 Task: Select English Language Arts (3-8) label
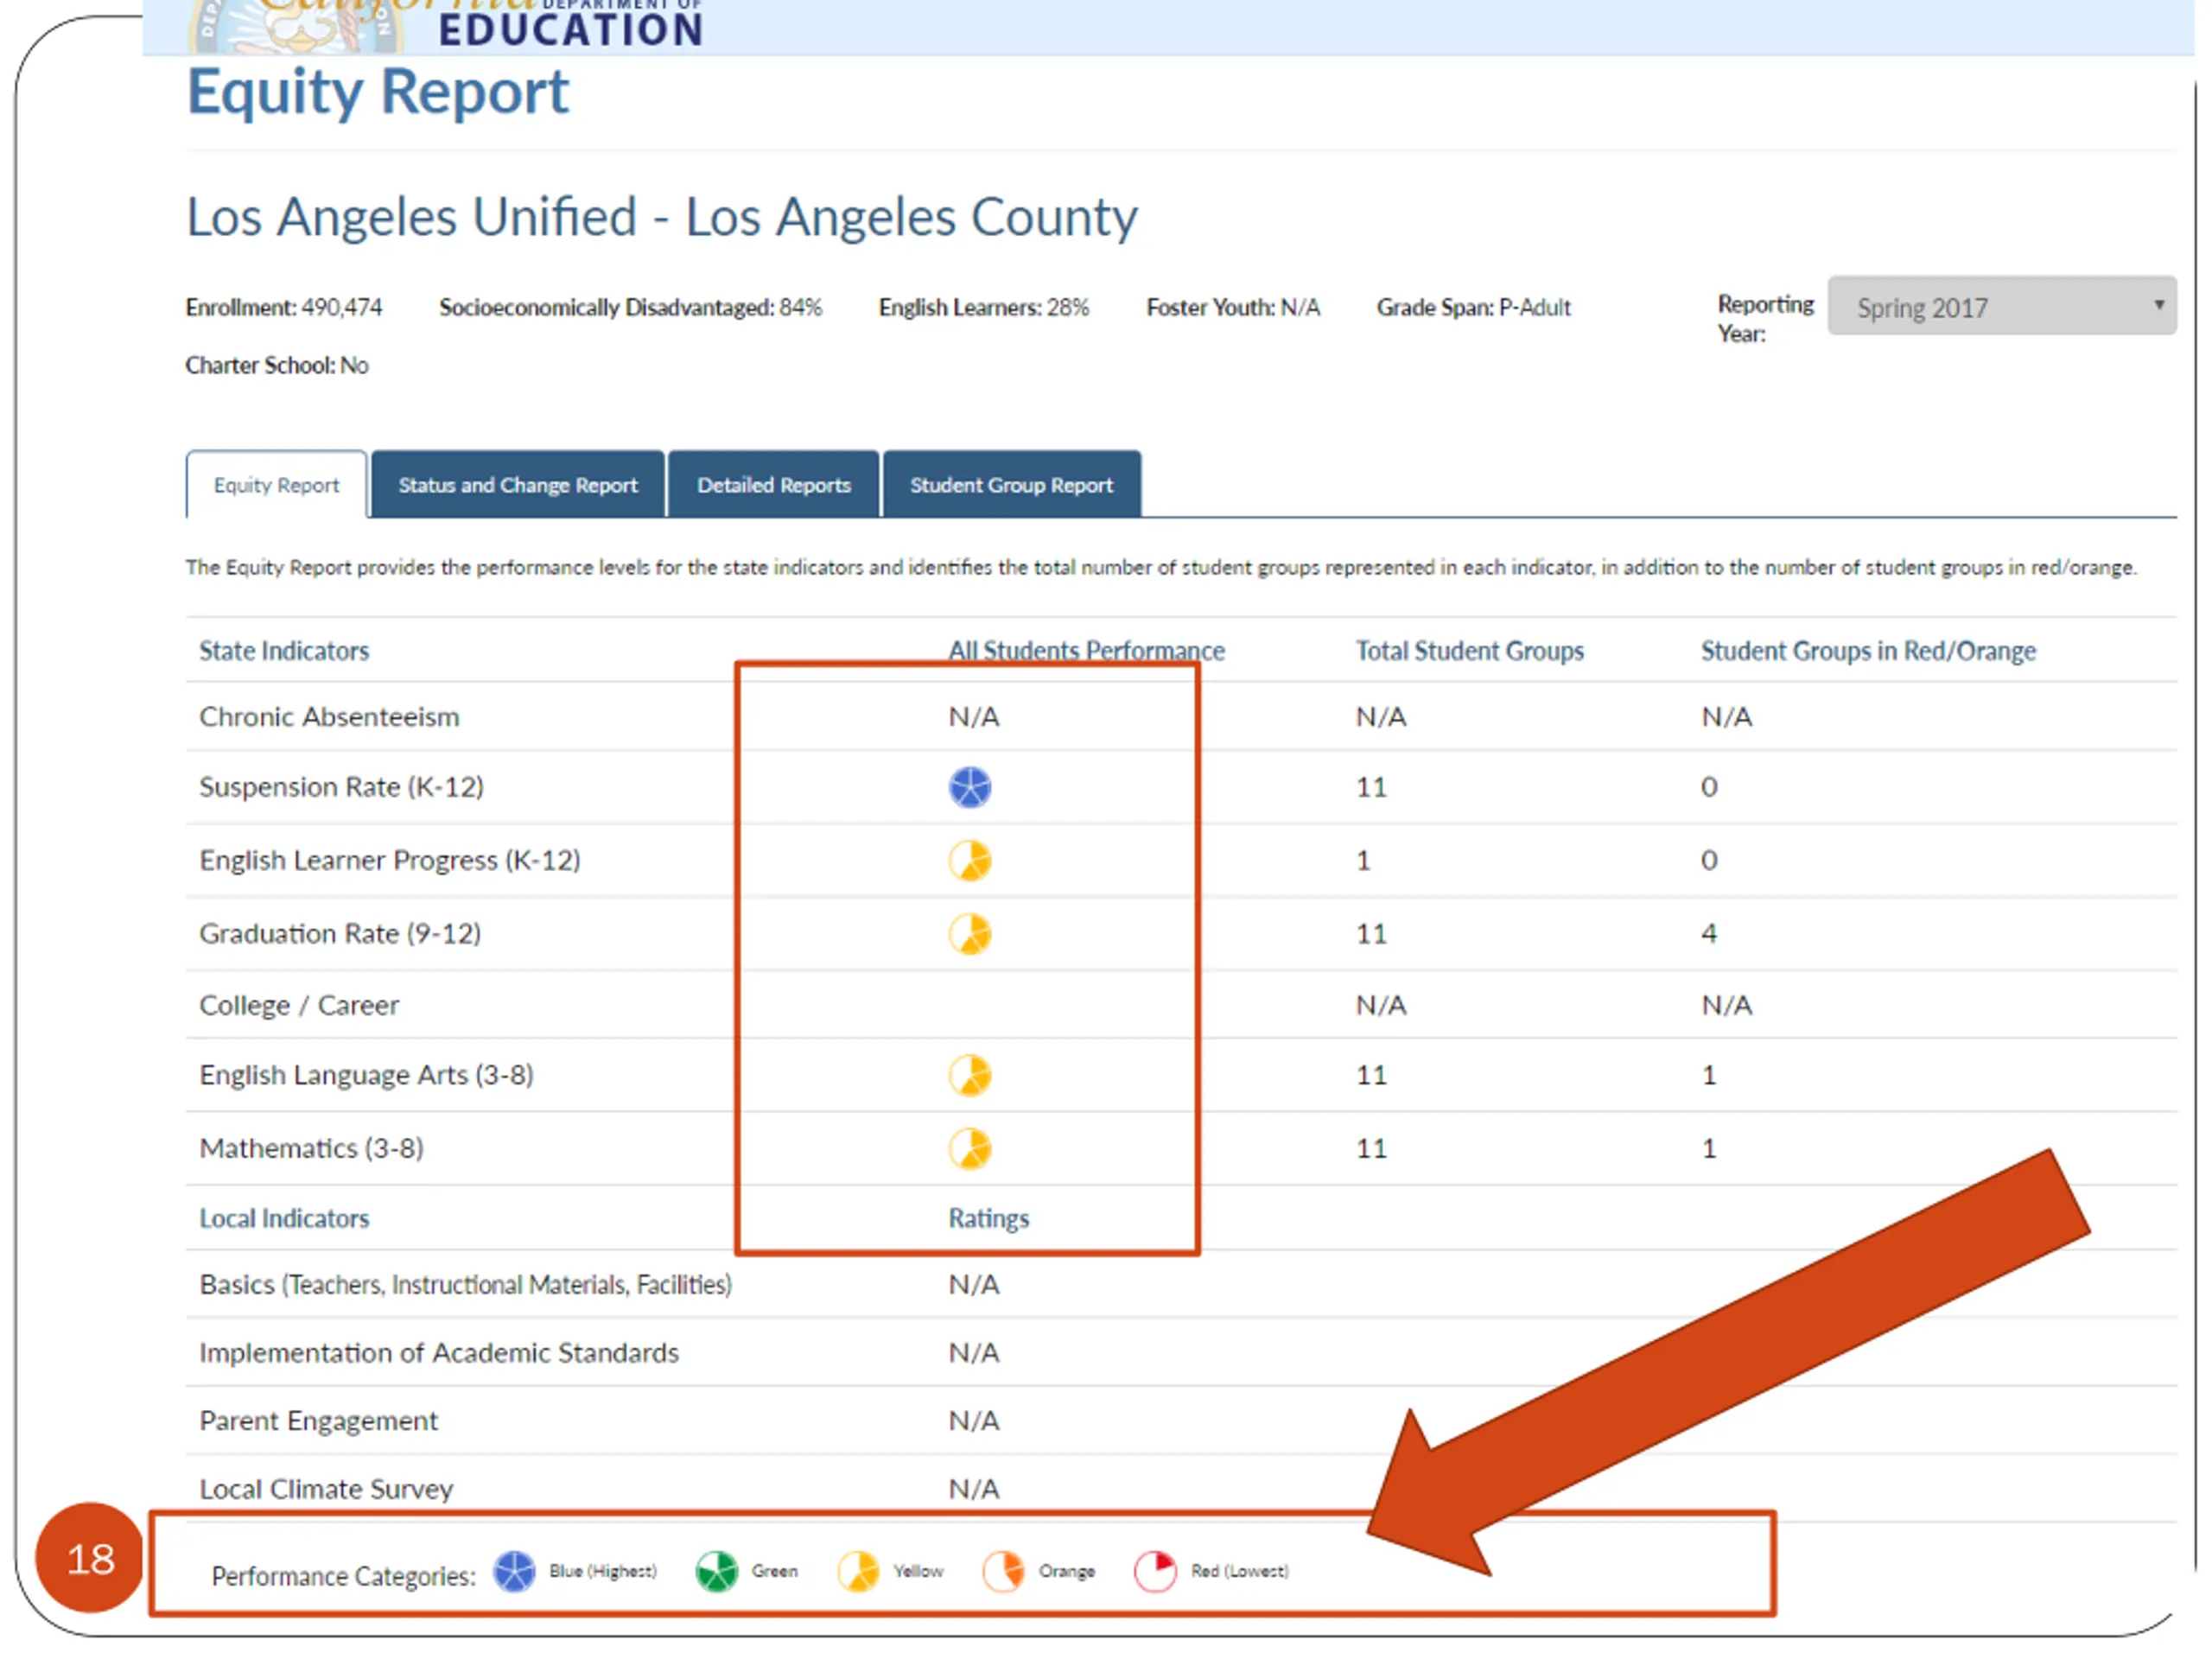(366, 1075)
